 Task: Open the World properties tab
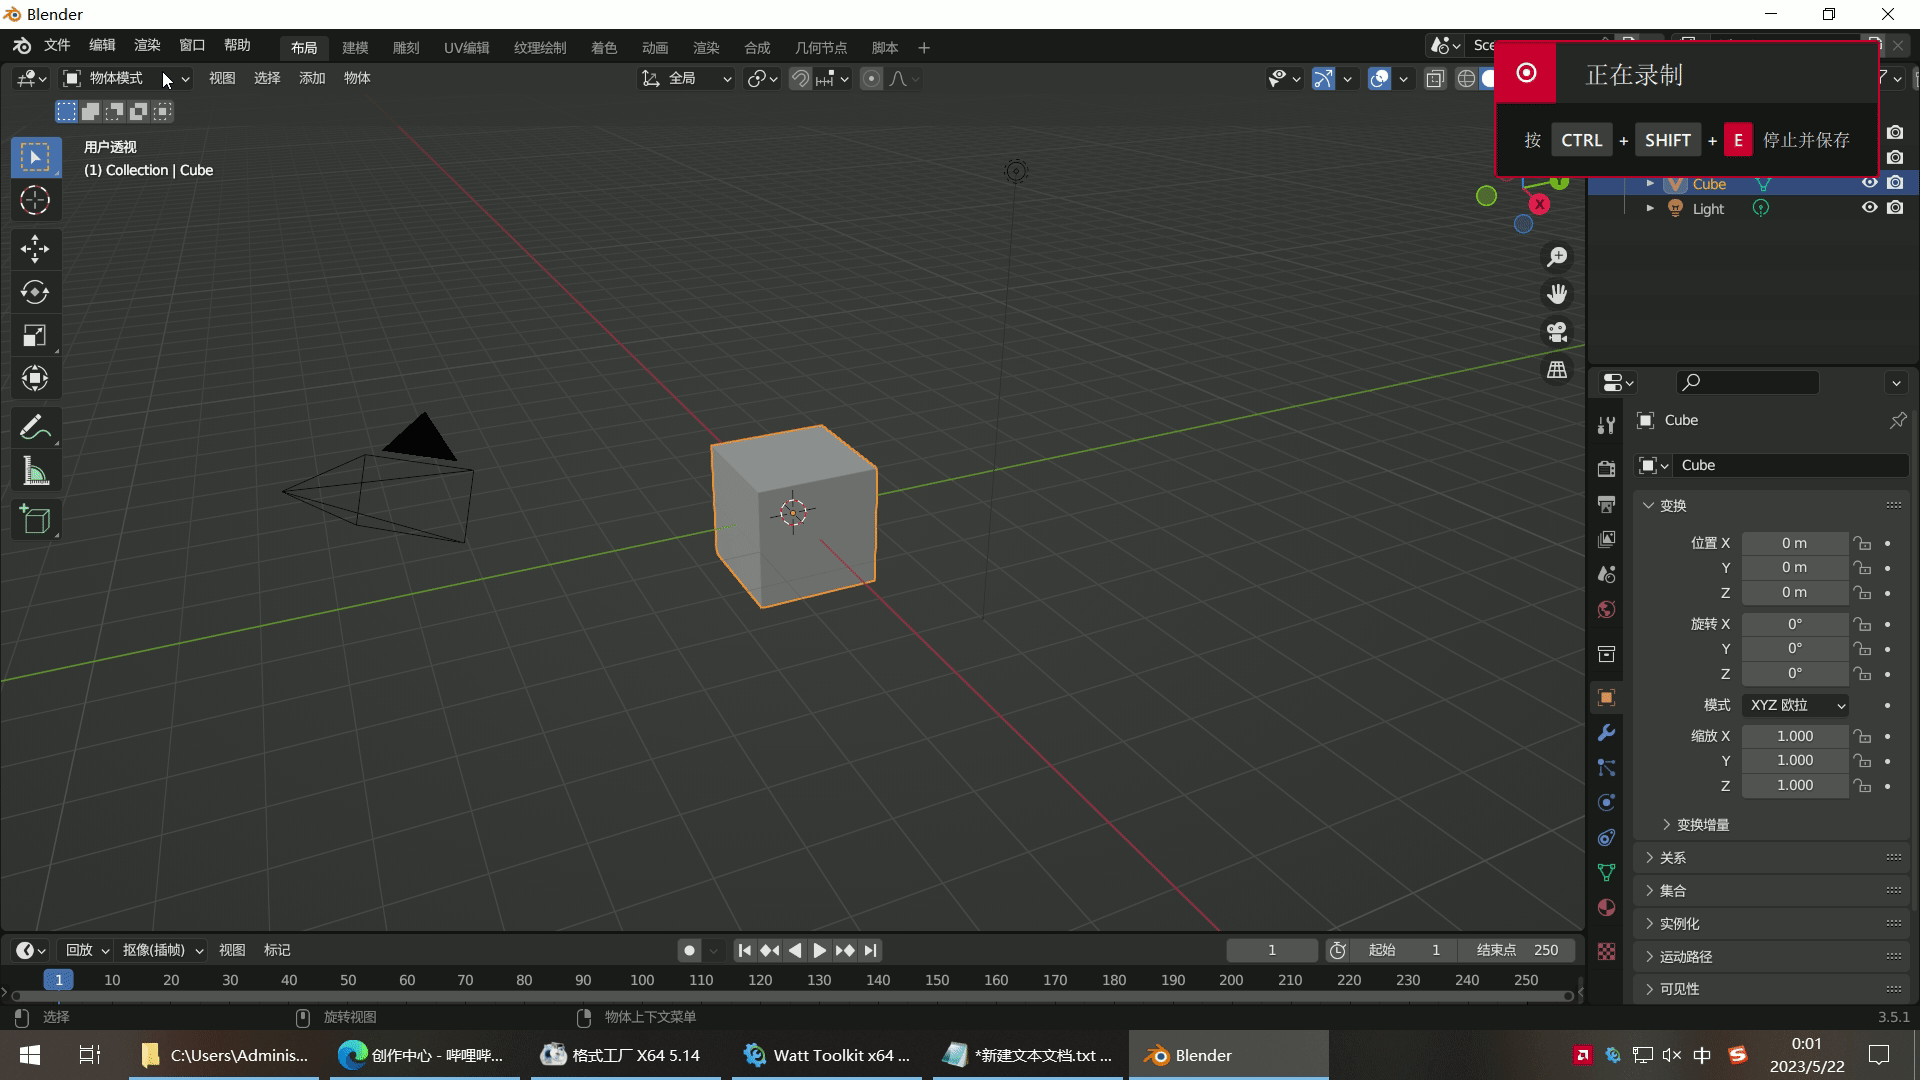click(x=1606, y=609)
